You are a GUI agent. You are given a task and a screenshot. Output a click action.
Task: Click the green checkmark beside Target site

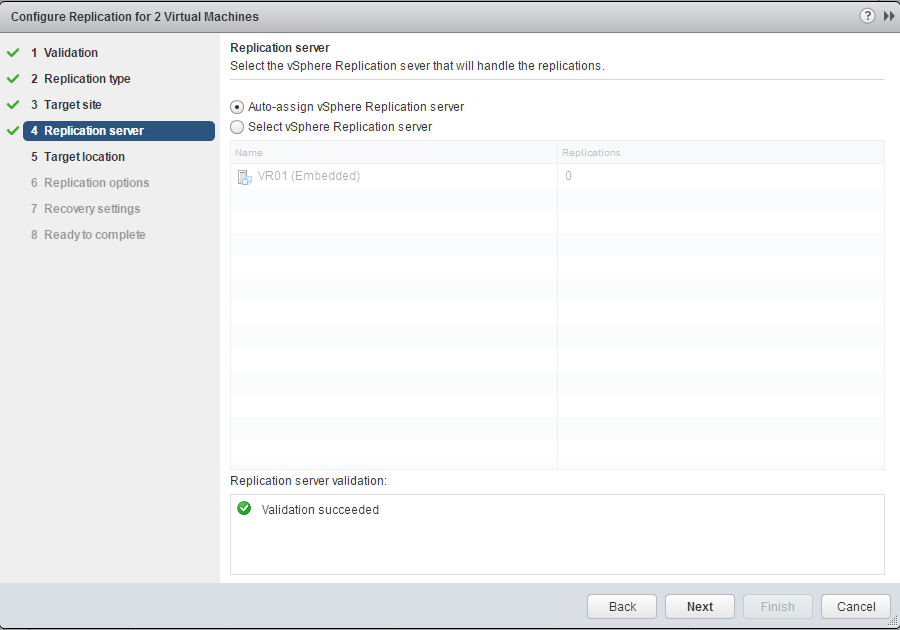click(13, 105)
